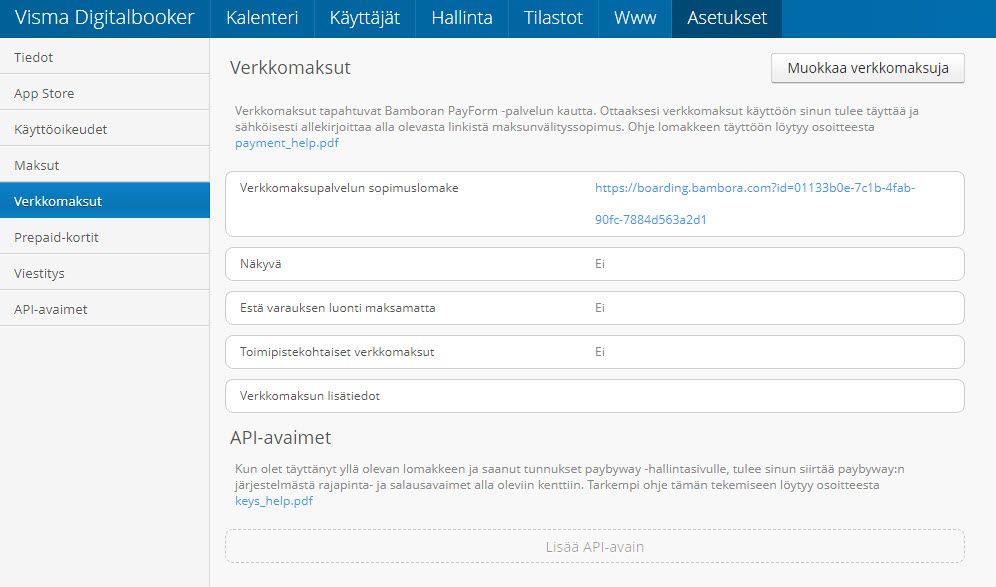Open API-avaimet in the sidebar

click(51, 309)
